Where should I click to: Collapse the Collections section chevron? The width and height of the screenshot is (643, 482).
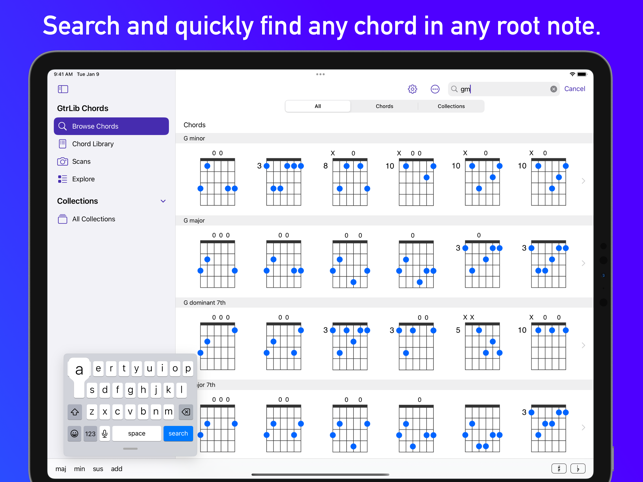click(x=163, y=201)
